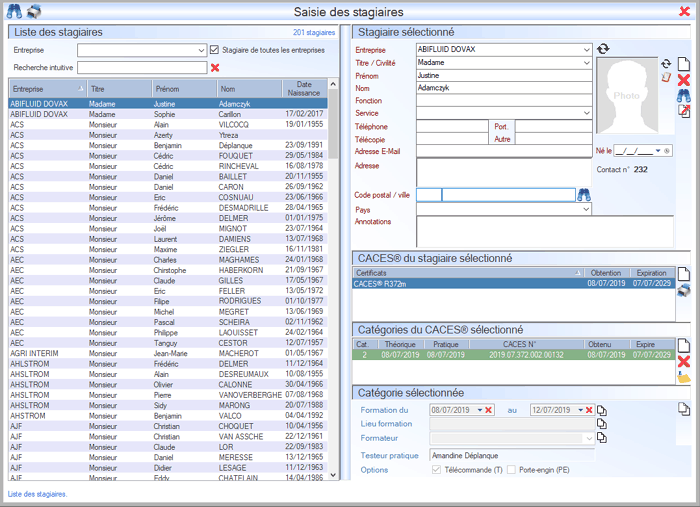
Task: Select the Pierre VANOVERBERGHE row
Action: [168, 395]
